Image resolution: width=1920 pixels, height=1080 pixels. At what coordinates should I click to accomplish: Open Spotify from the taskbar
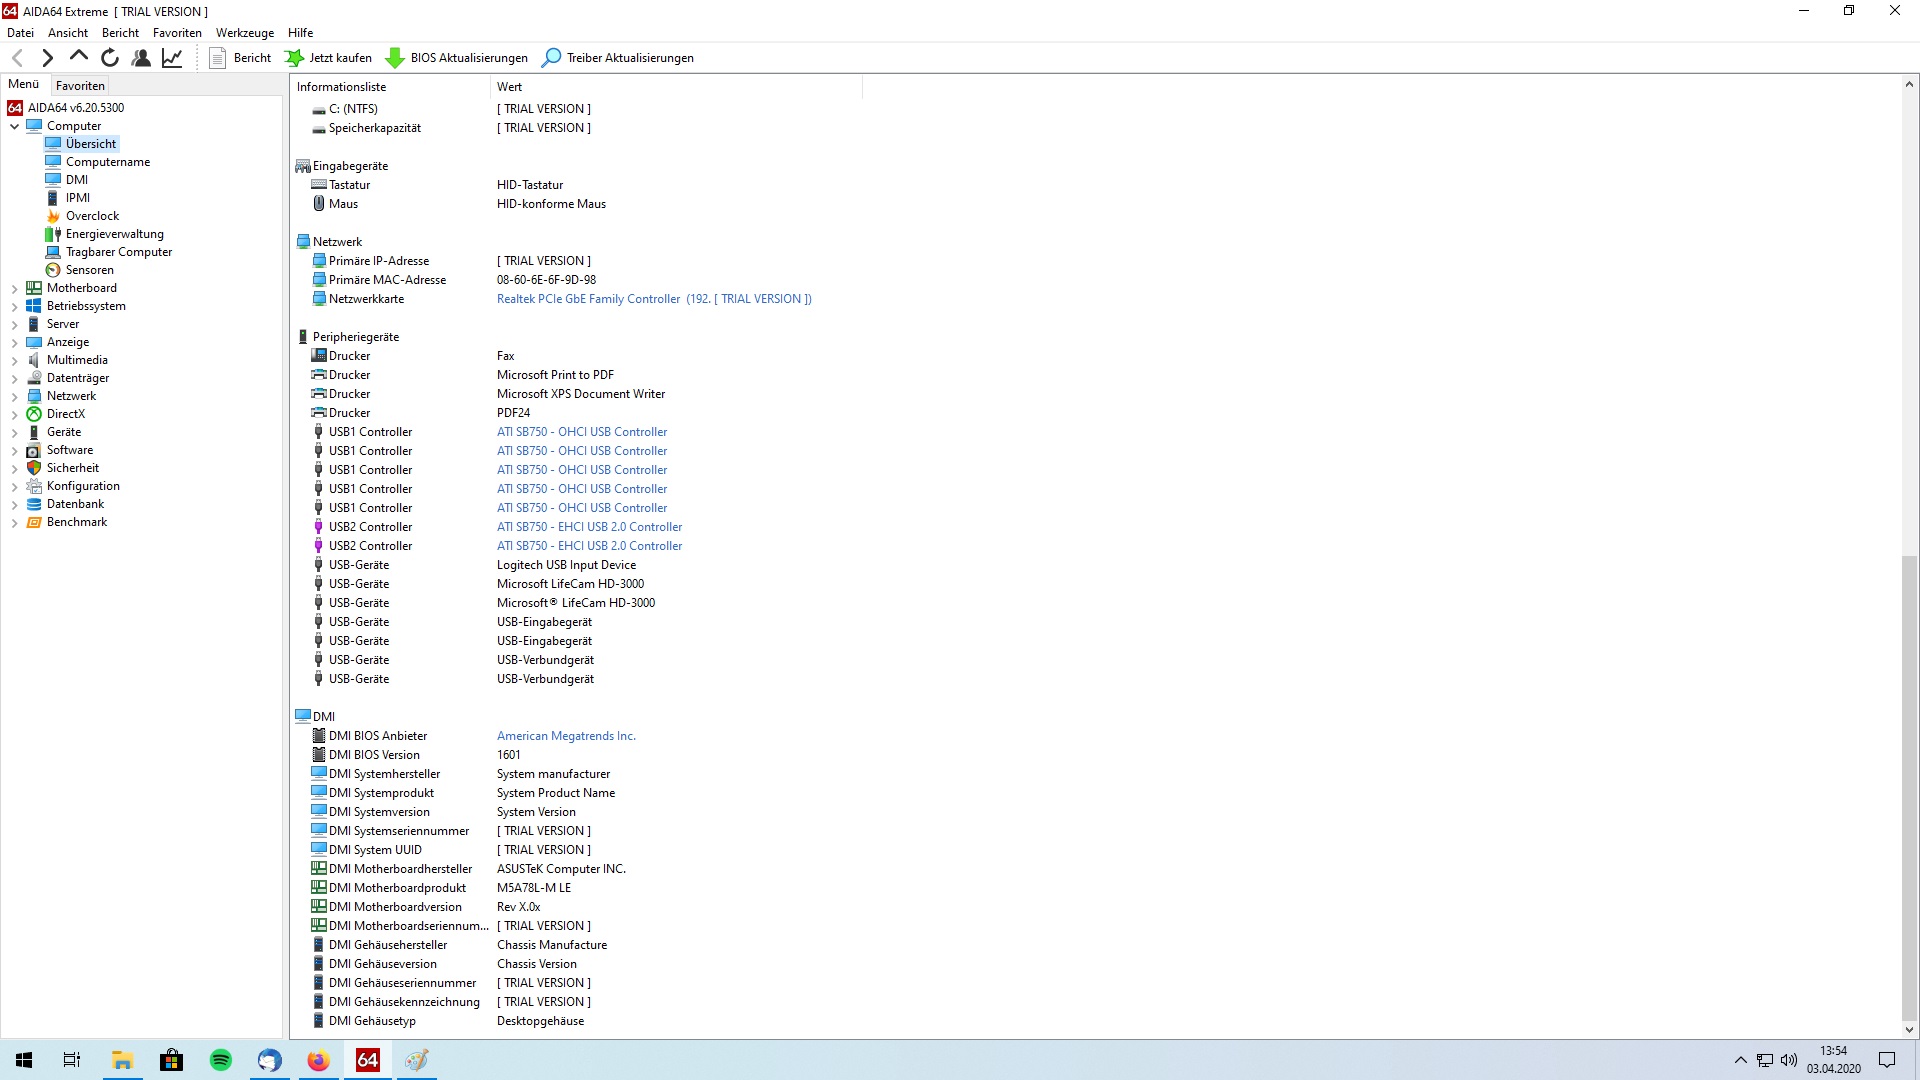[220, 1060]
